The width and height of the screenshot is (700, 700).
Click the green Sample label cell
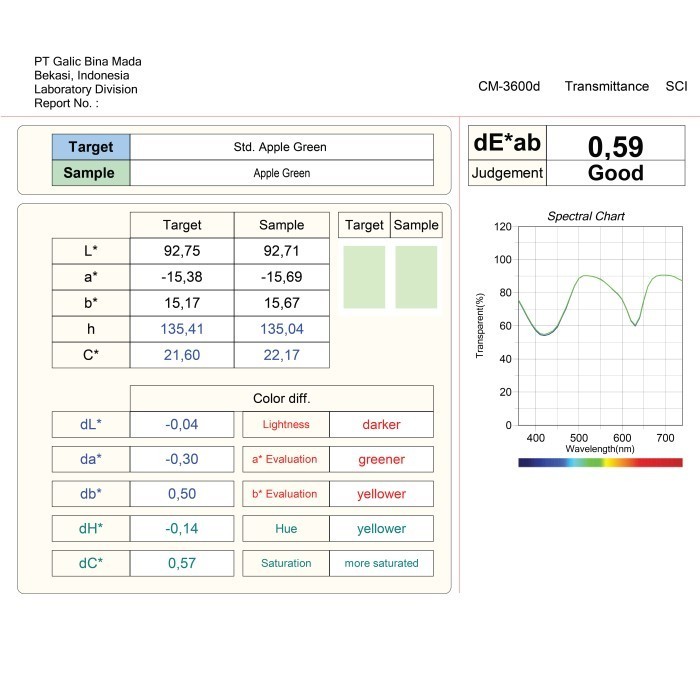(91, 173)
